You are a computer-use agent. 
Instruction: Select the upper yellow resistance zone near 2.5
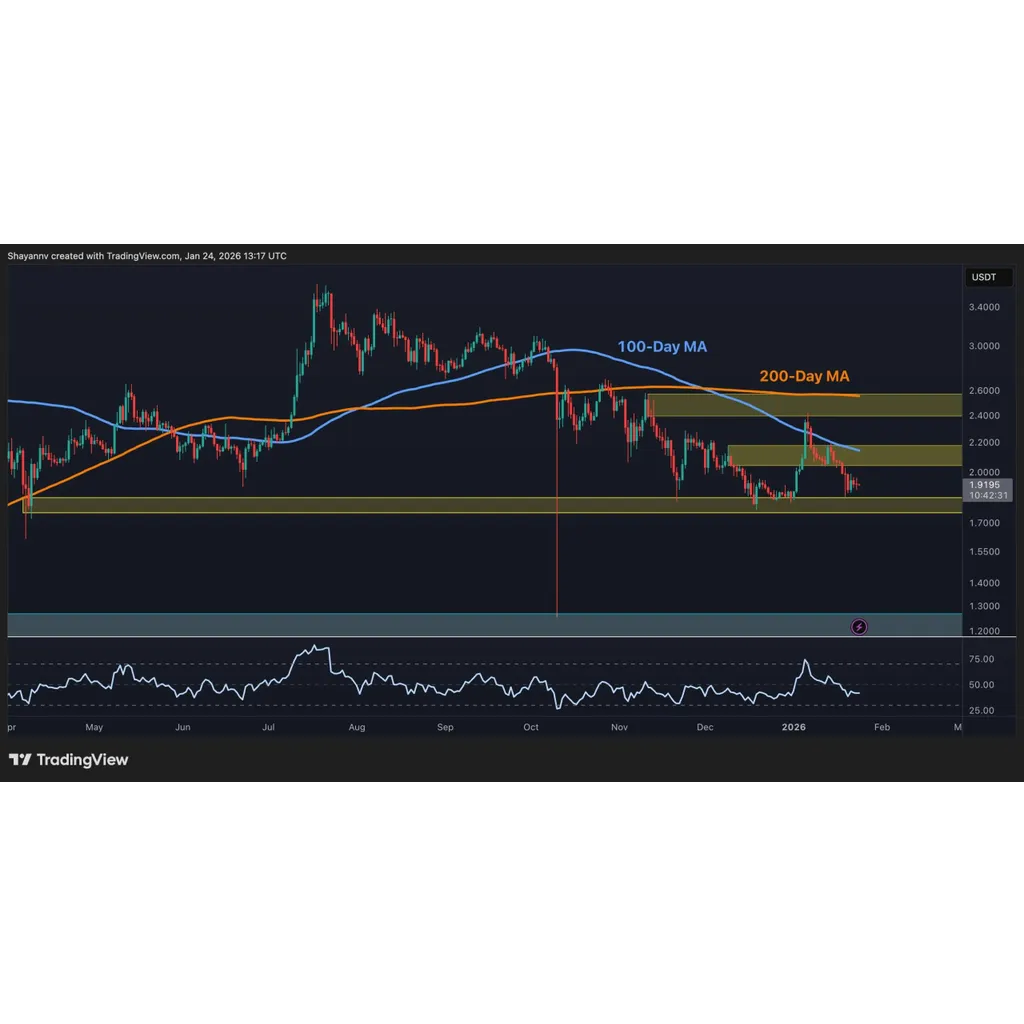tap(805, 405)
